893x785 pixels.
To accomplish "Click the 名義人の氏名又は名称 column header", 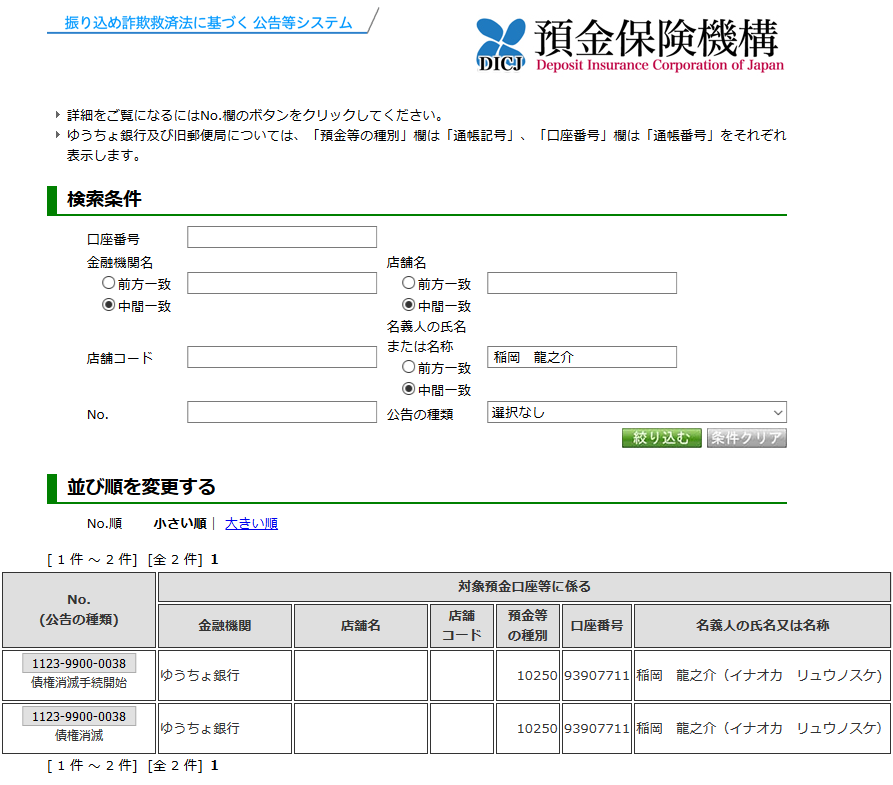I will tap(762, 625).
